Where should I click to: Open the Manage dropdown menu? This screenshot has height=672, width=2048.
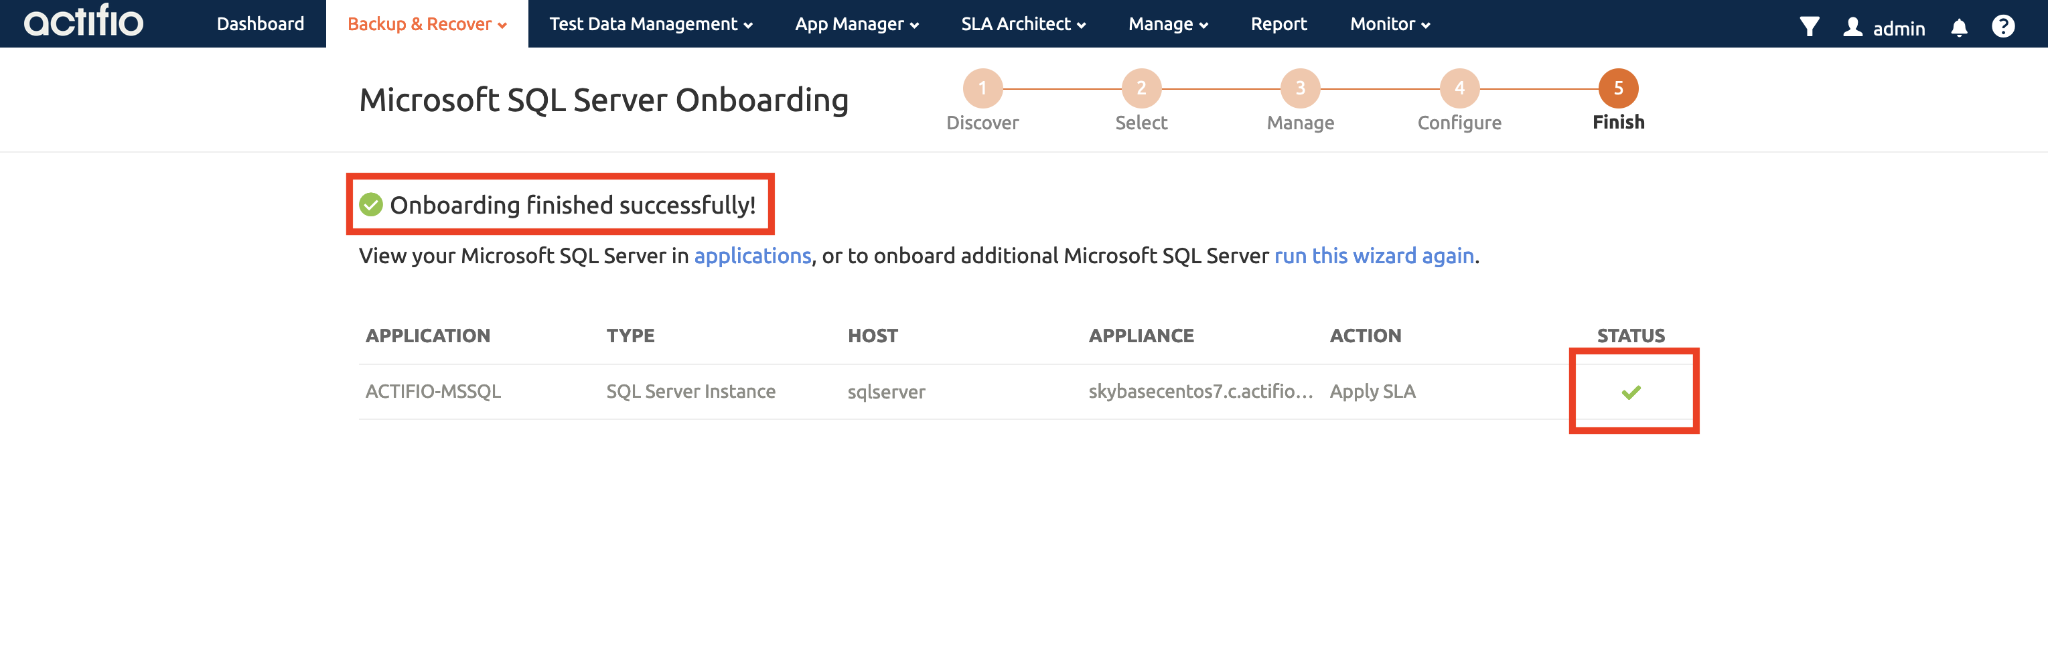click(x=1168, y=24)
